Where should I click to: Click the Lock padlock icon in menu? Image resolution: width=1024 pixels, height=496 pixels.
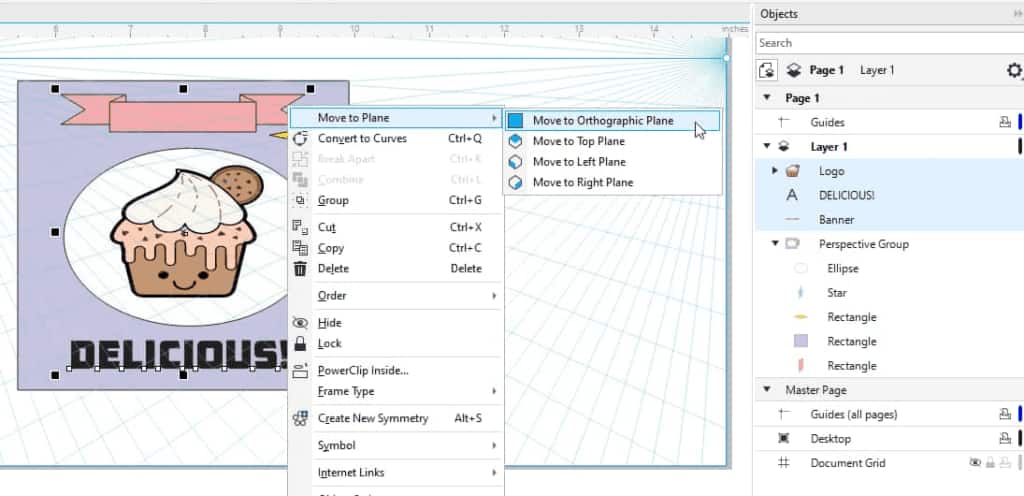(300, 343)
